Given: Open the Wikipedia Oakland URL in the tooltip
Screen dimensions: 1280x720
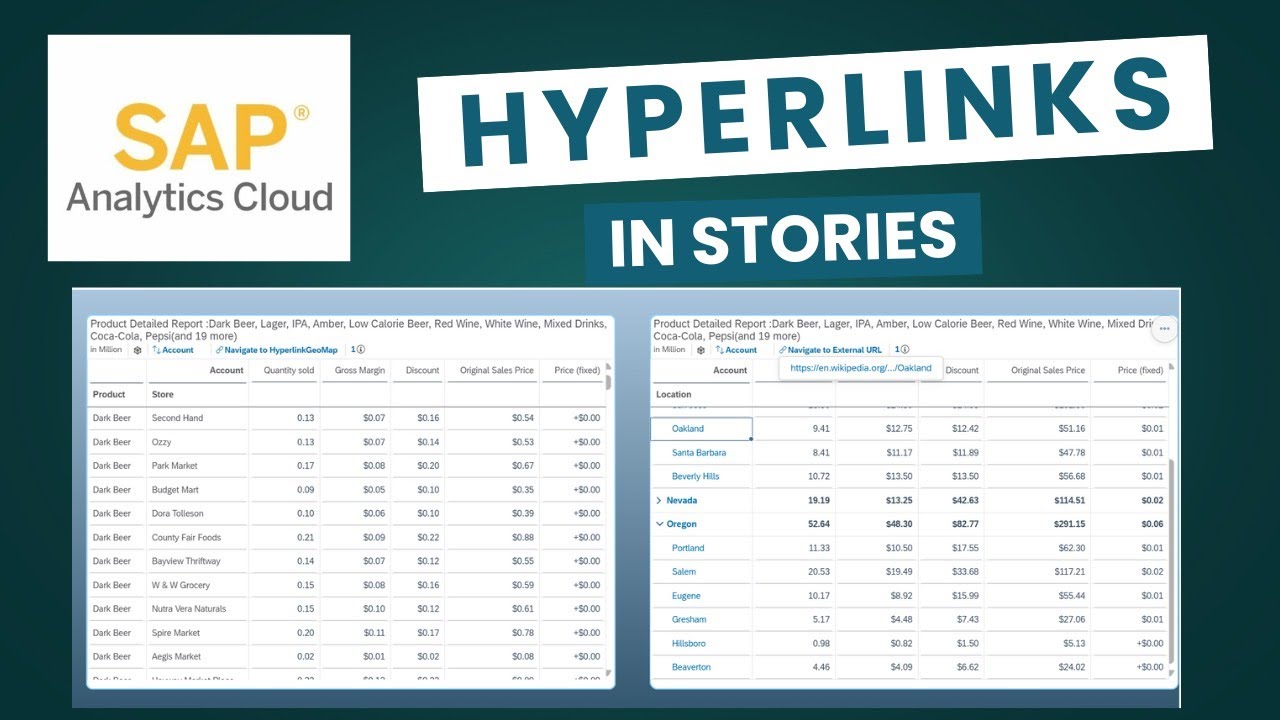Looking at the screenshot, I should (860, 368).
